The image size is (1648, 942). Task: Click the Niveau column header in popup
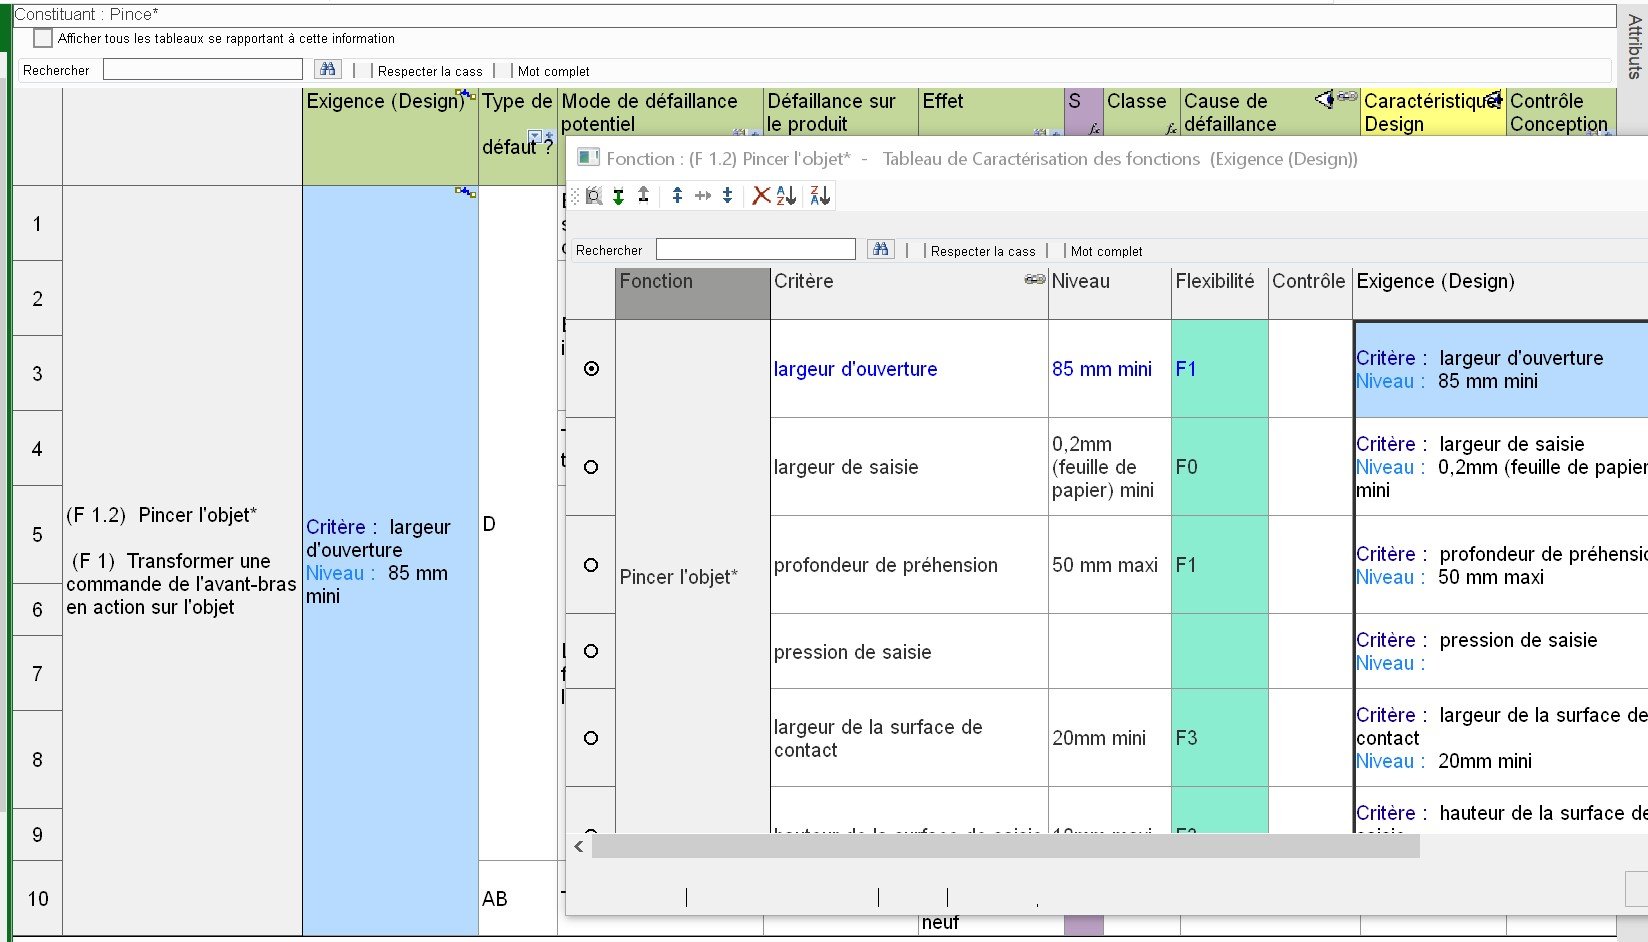(1109, 293)
